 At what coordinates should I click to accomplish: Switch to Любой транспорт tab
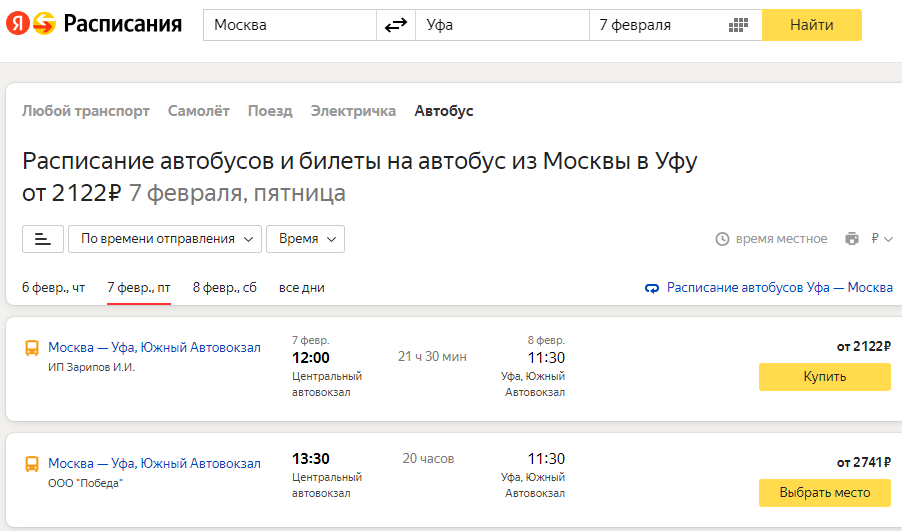pyautogui.click(x=86, y=111)
